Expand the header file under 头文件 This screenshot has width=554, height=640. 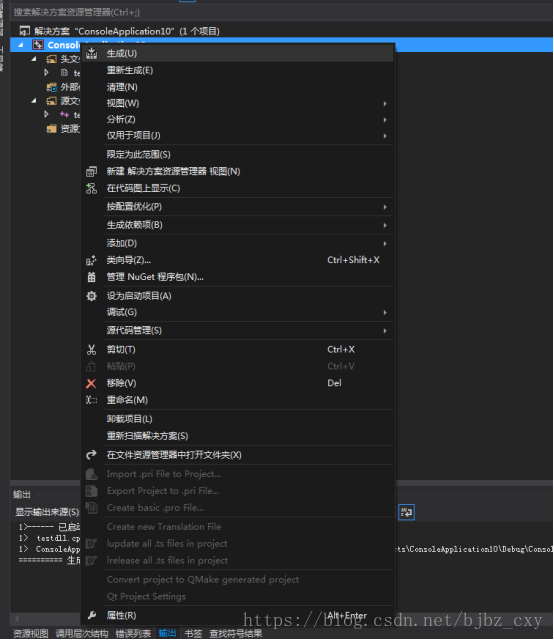click(x=46, y=73)
